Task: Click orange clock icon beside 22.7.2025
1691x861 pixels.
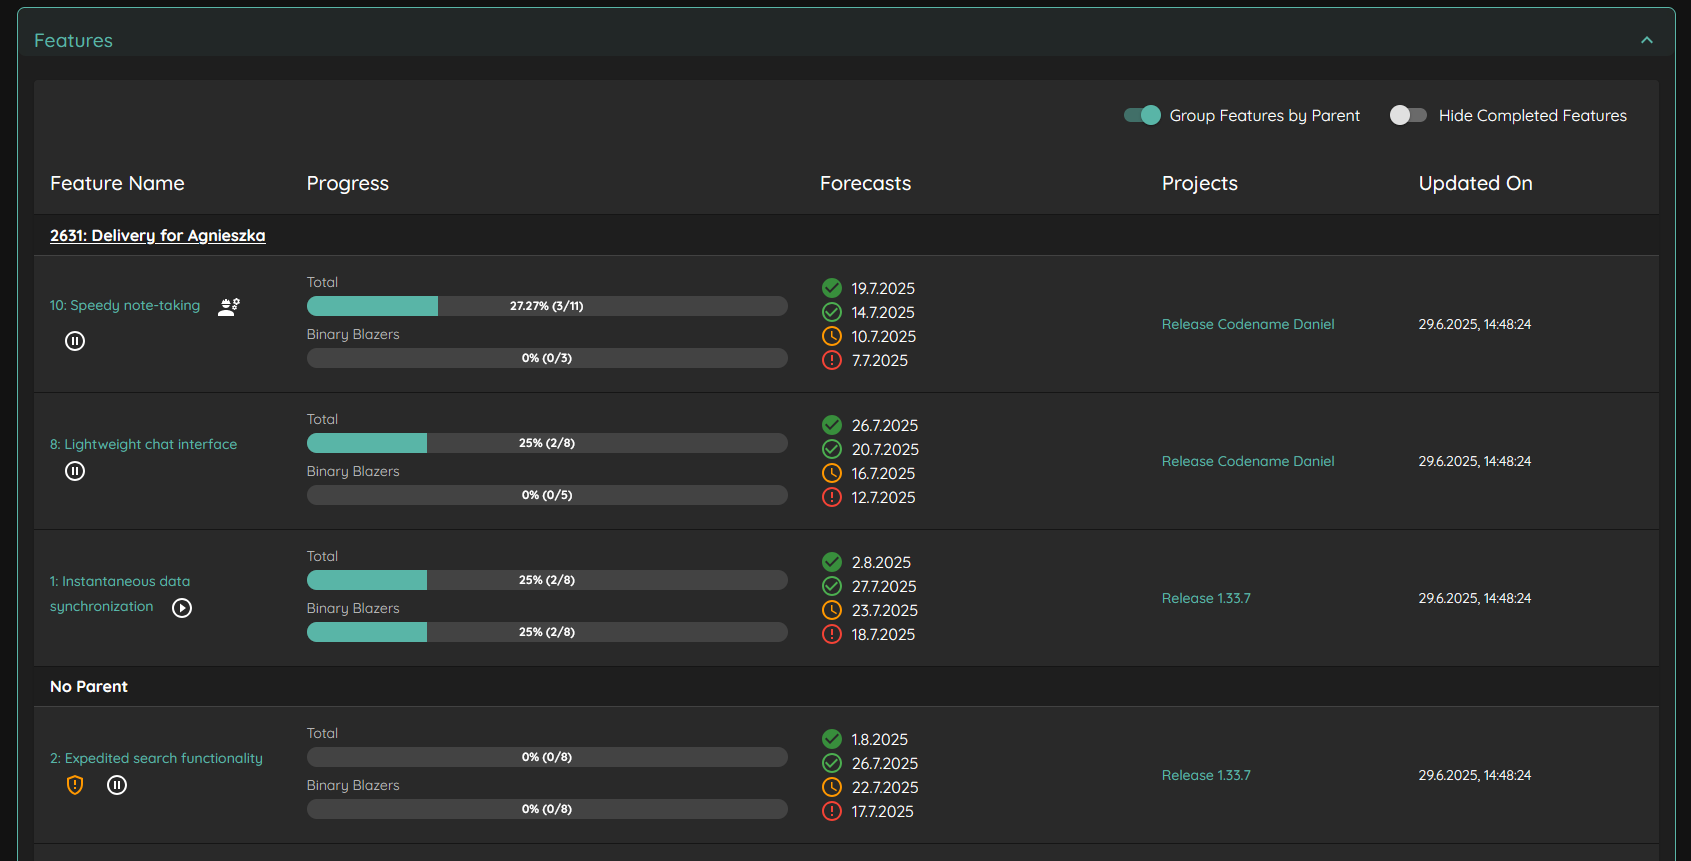Action: tap(832, 787)
